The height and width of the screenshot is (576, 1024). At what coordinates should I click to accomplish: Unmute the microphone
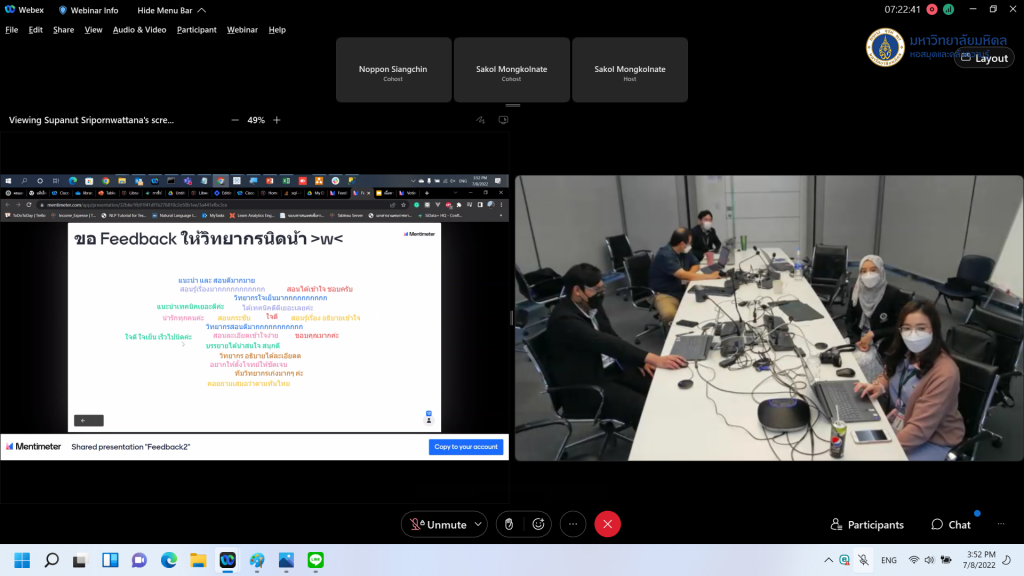[x=437, y=524]
